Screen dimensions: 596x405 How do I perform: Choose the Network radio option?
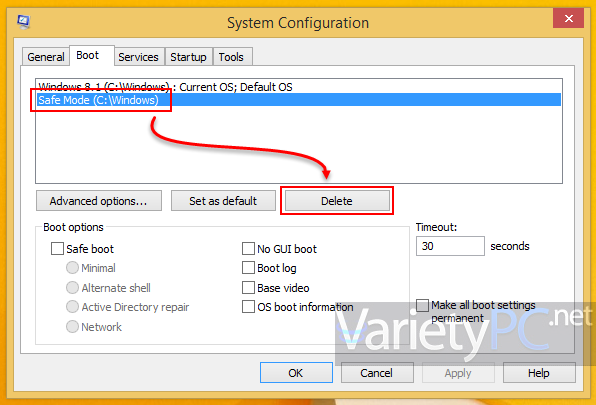pyautogui.click(x=72, y=326)
